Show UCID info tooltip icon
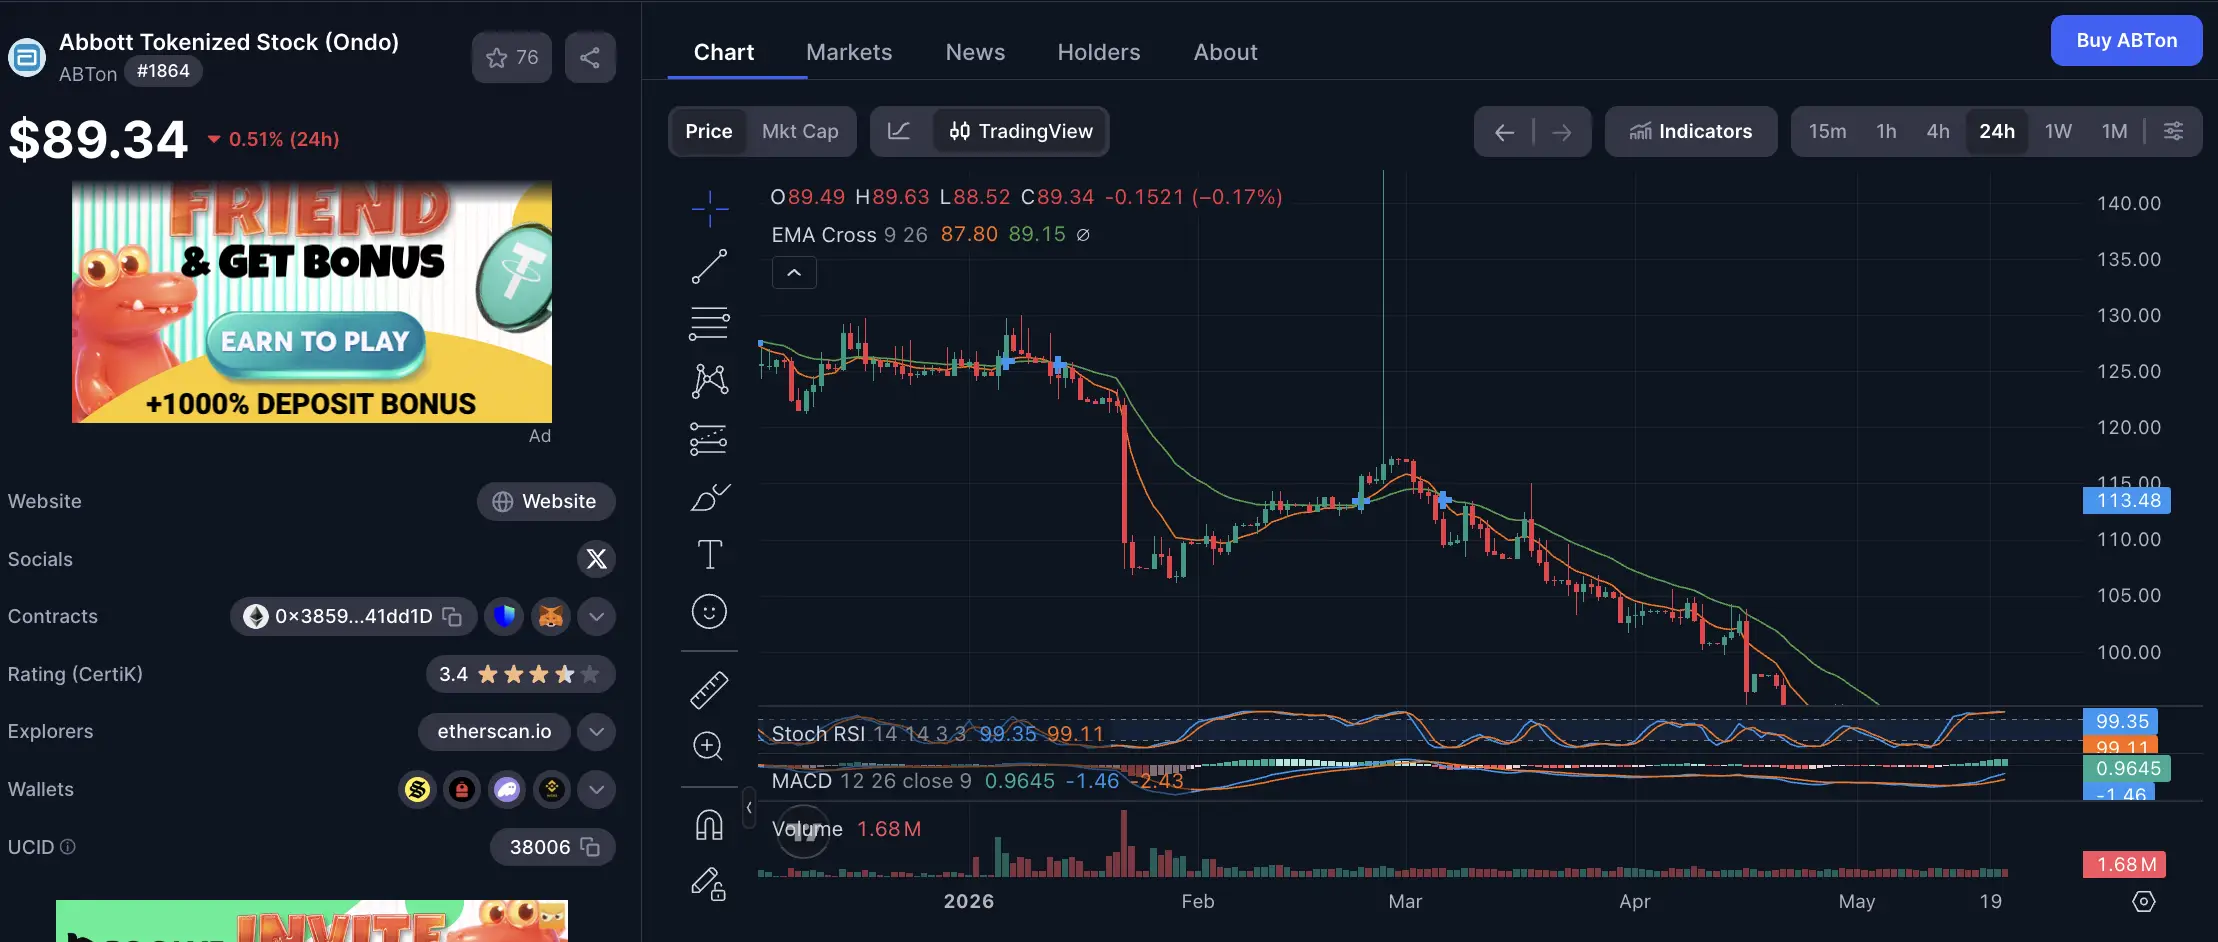Screen dimensions: 2218x942 click(x=68, y=847)
